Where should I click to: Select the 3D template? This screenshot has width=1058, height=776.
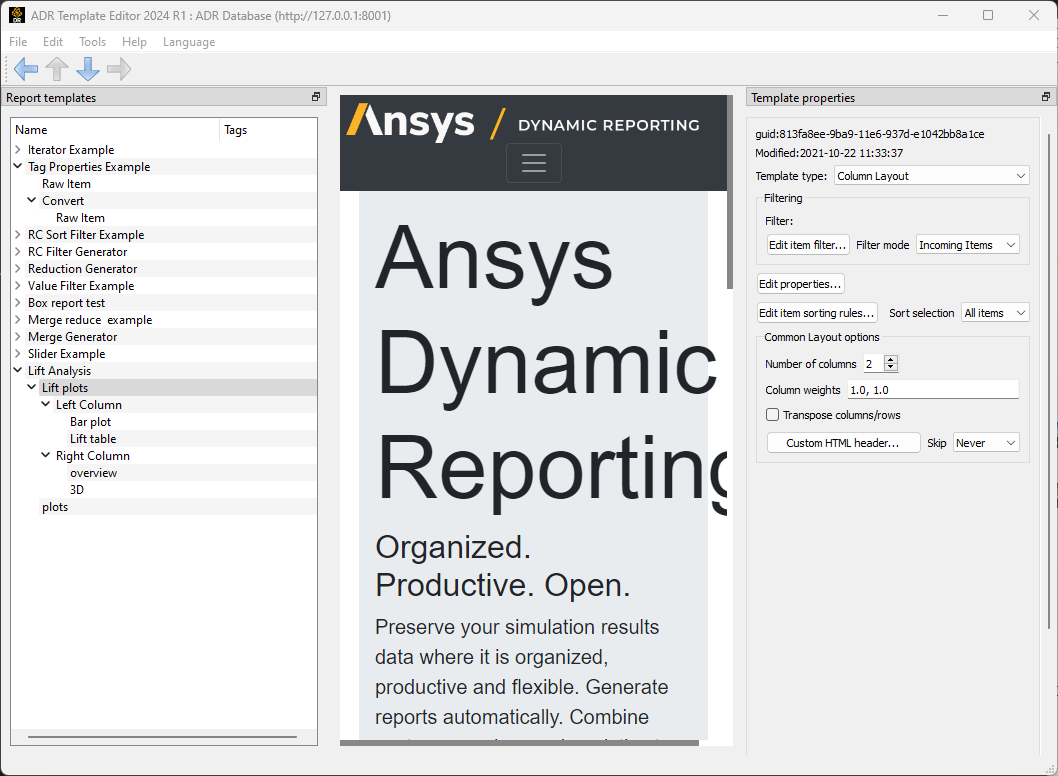tap(77, 490)
